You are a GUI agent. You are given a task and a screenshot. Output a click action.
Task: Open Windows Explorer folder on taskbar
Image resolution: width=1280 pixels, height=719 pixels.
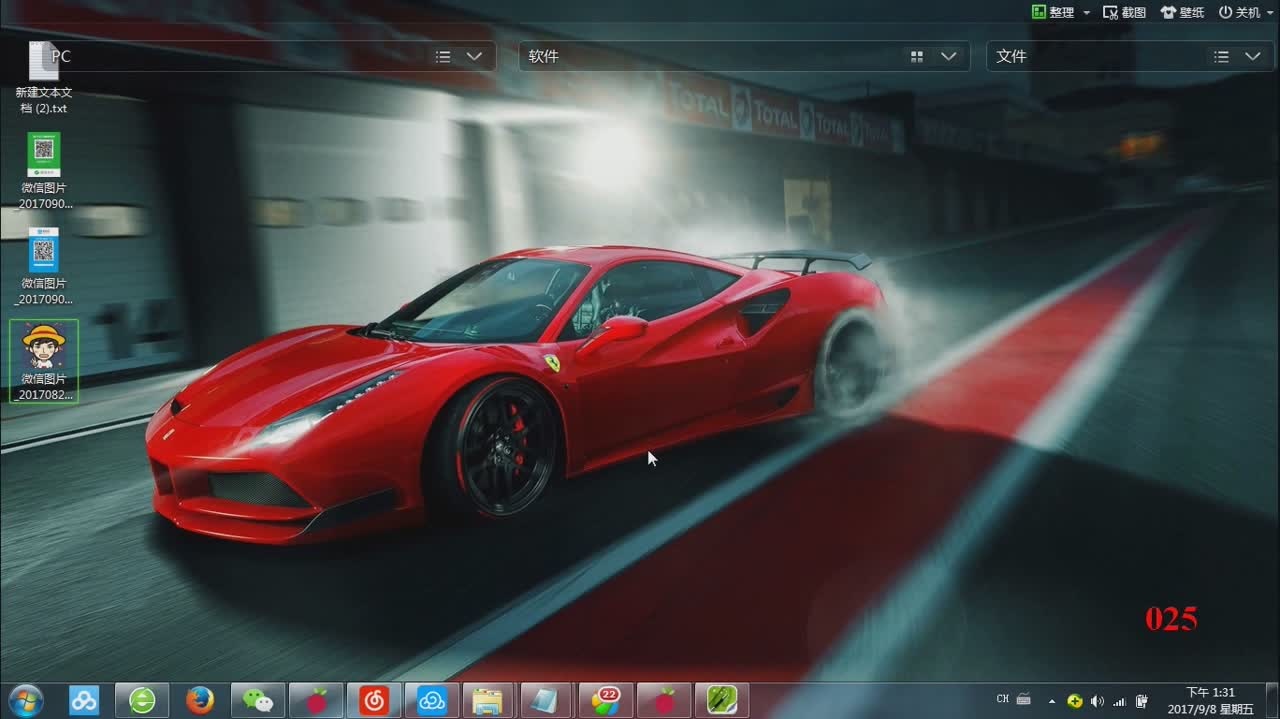click(x=488, y=700)
